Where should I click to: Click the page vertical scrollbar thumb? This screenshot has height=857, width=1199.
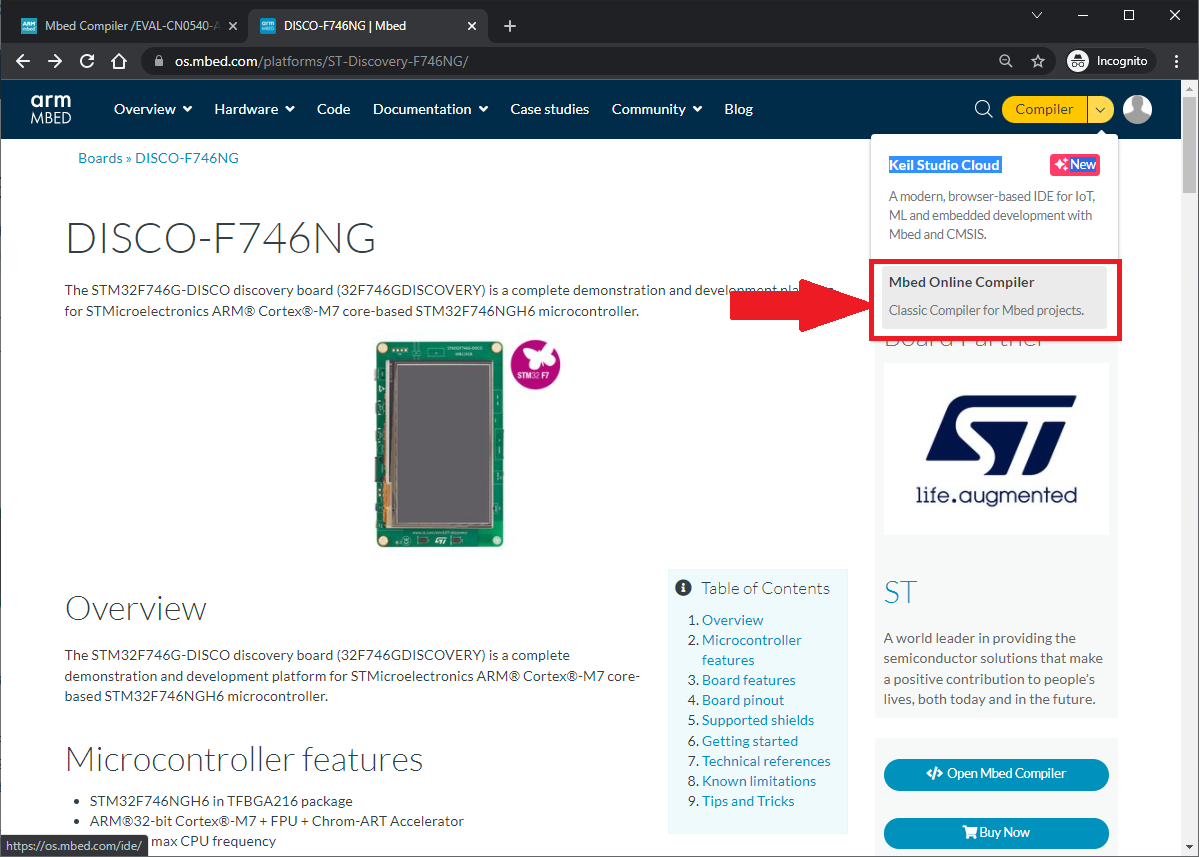coord(1189,144)
